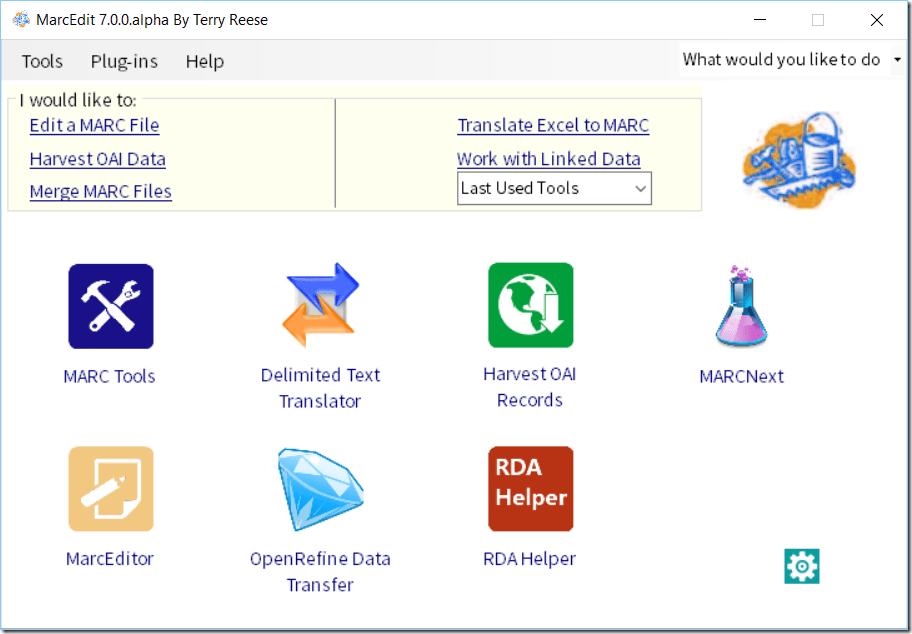Click the RDA Helper text label
This screenshot has width=912, height=634.
pos(530,558)
